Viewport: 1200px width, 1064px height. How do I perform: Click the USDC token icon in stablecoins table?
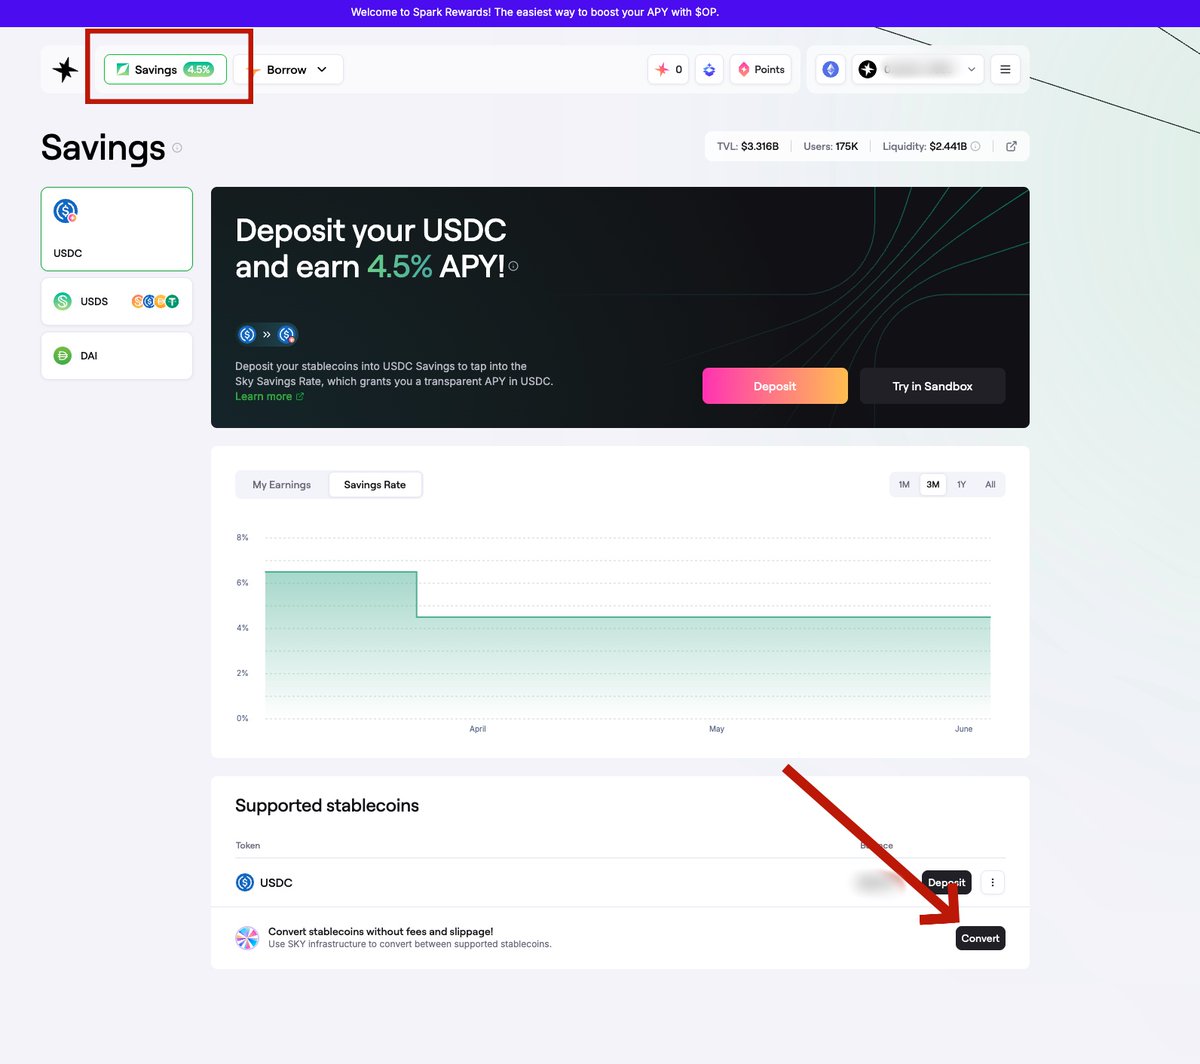[x=245, y=882]
